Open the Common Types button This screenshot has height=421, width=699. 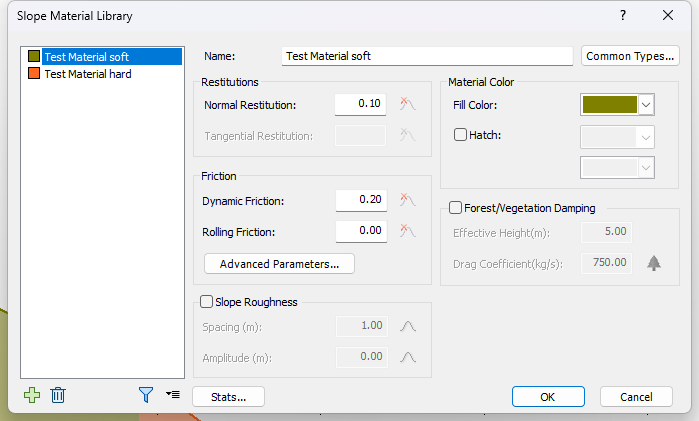pyautogui.click(x=630, y=56)
